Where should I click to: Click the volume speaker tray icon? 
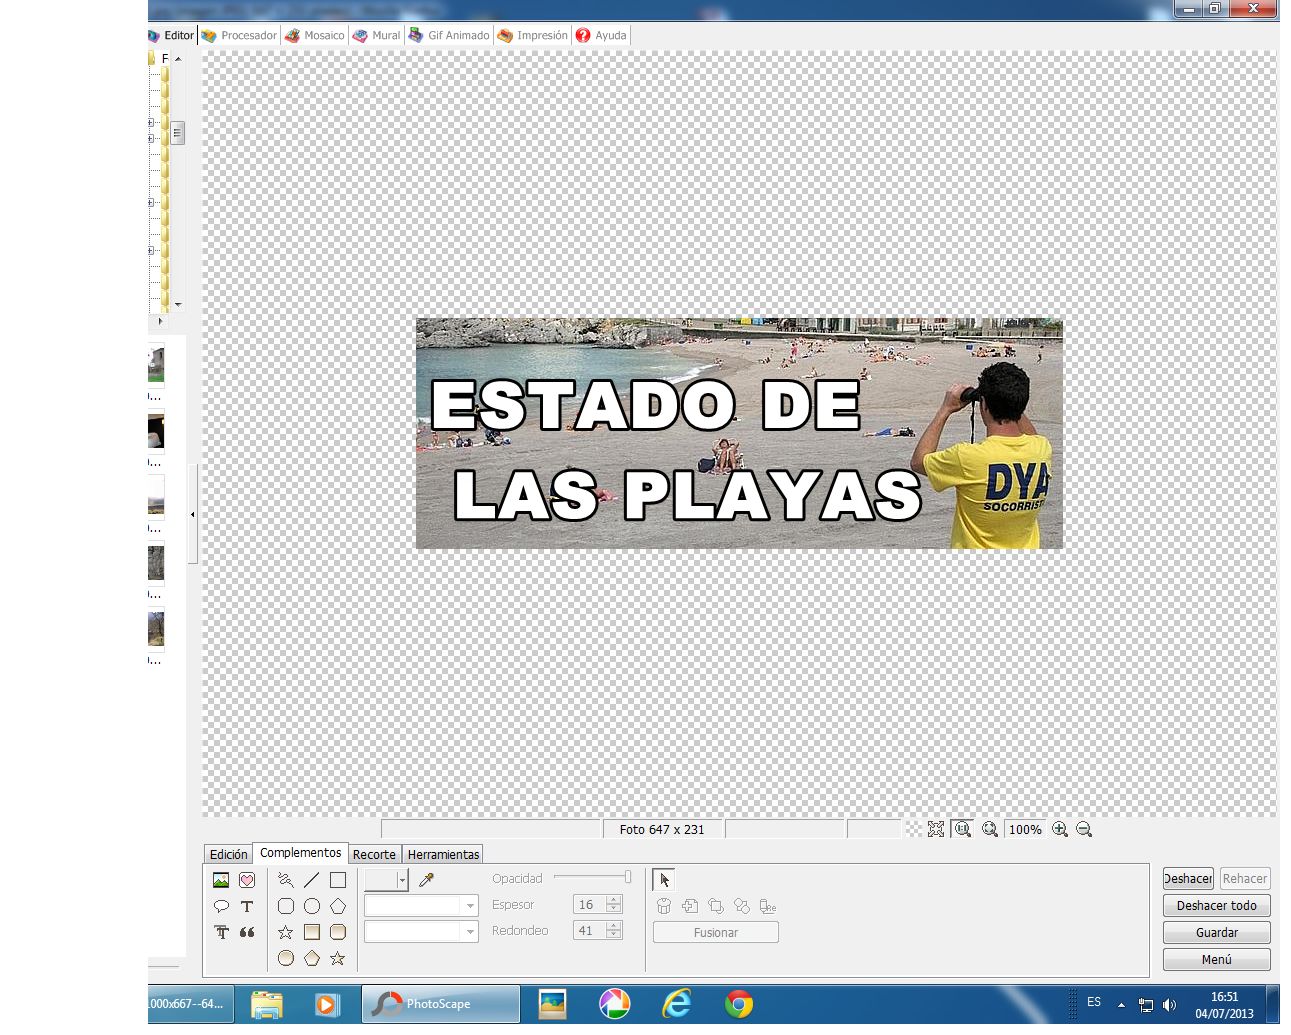point(1169,1005)
